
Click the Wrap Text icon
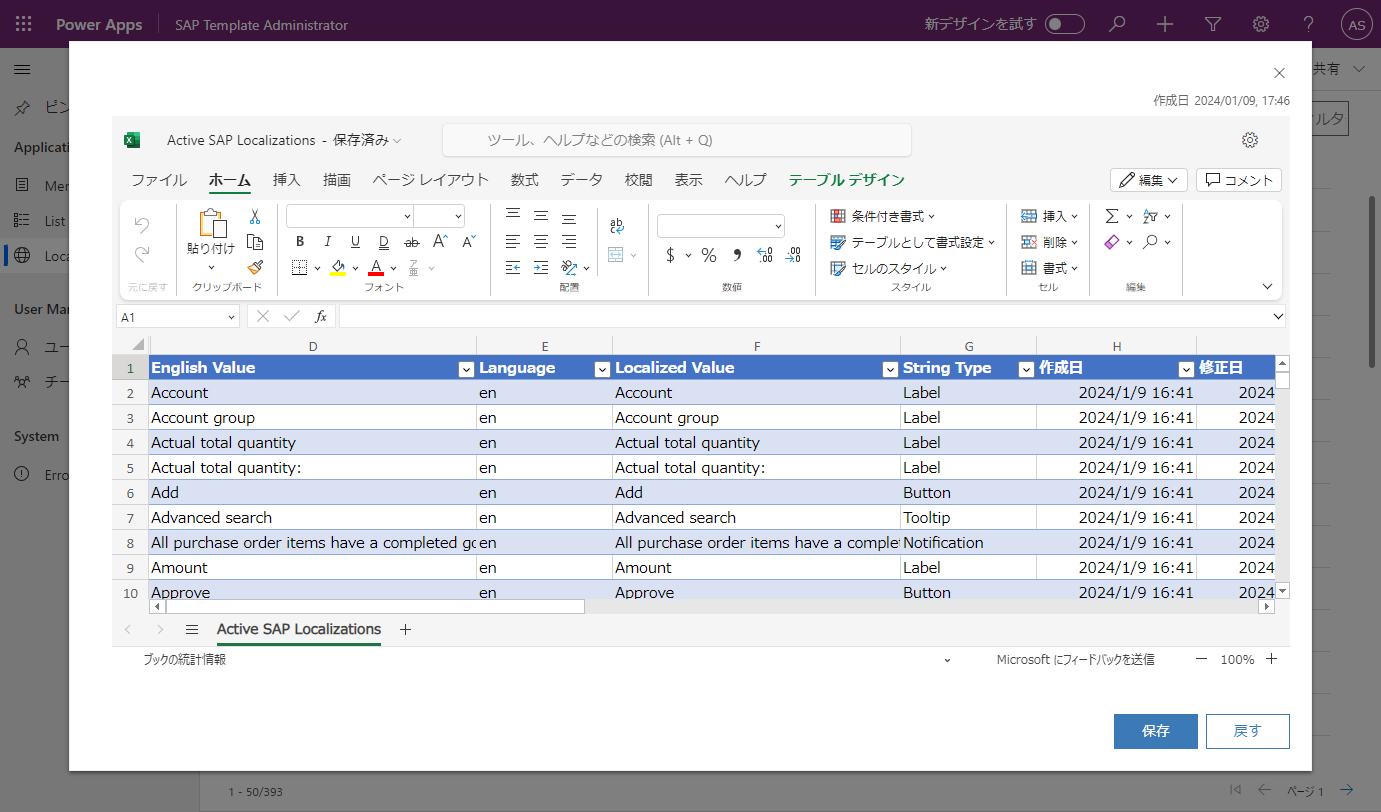pyautogui.click(x=617, y=226)
